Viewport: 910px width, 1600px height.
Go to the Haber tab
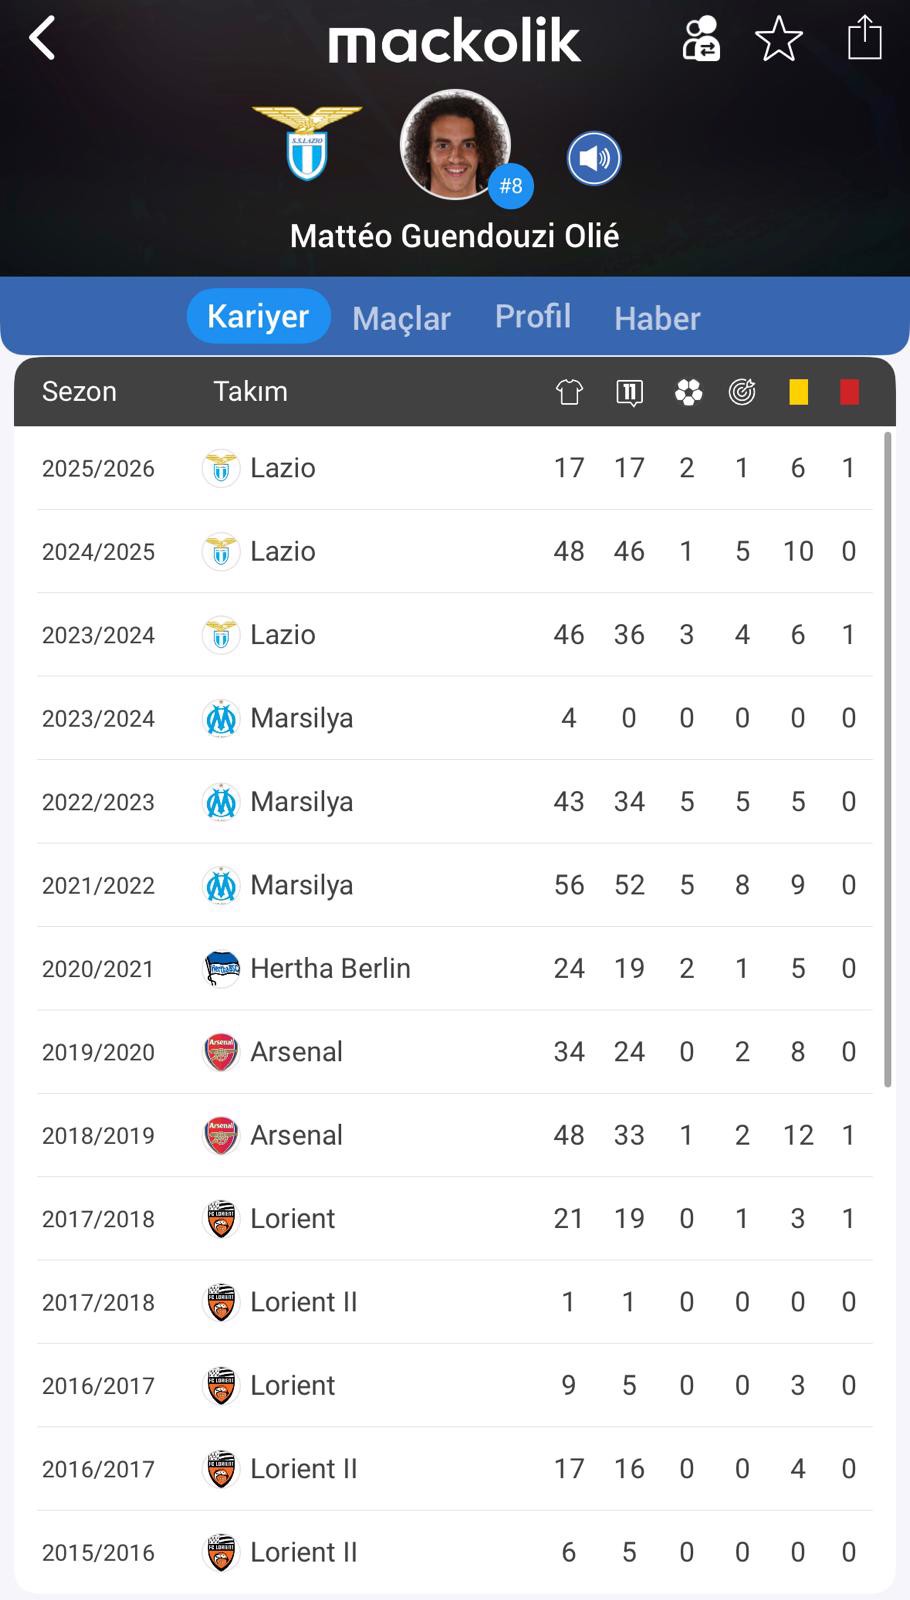coord(657,318)
